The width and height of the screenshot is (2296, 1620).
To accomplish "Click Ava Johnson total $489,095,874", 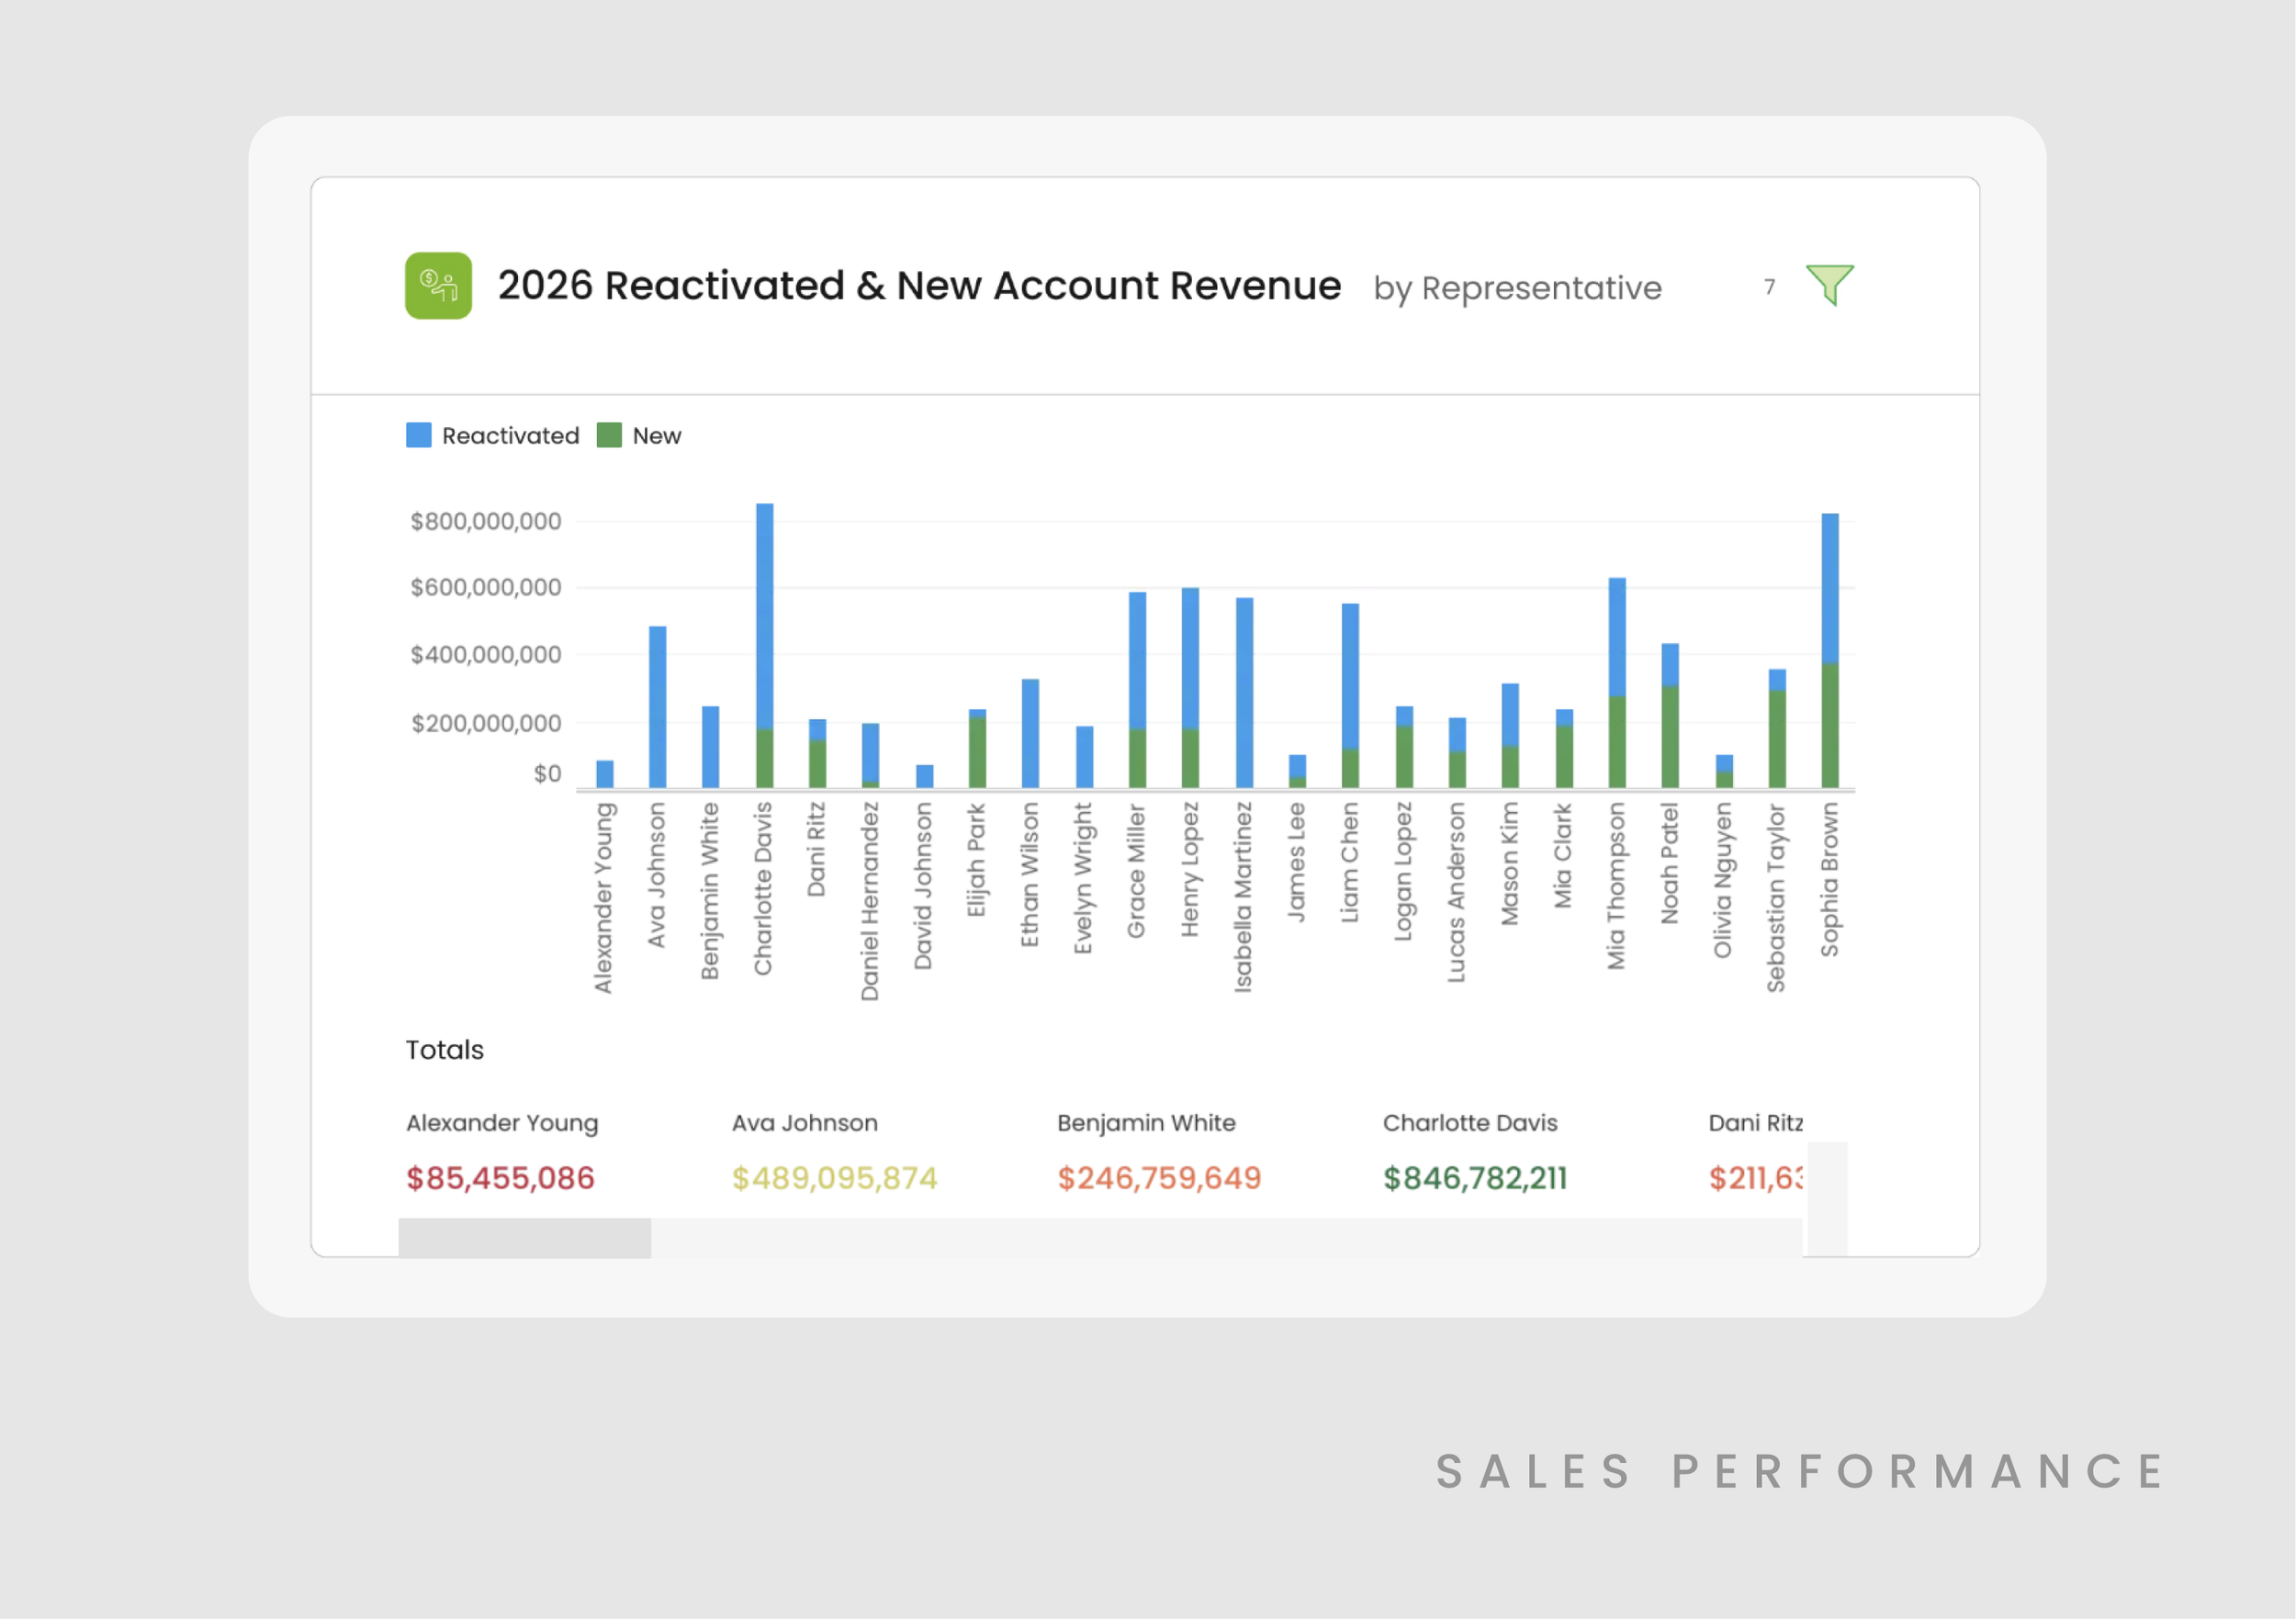I will click(835, 1178).
